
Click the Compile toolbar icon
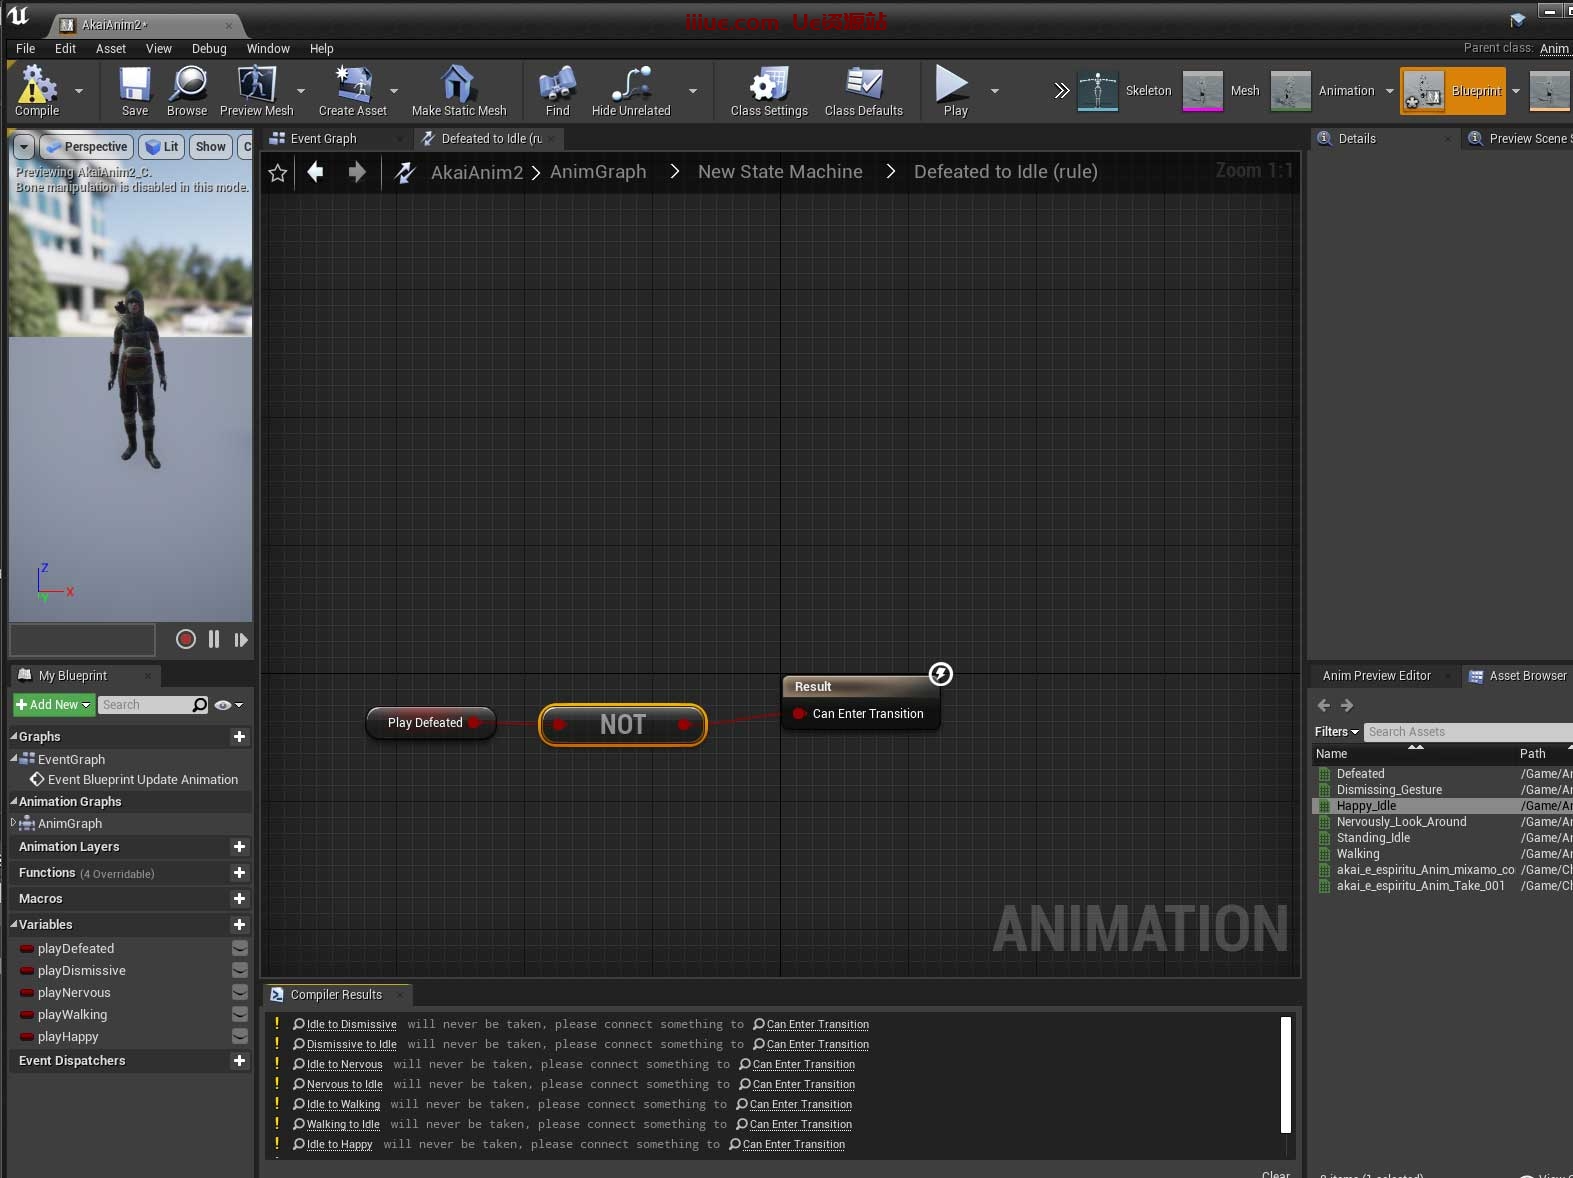click(37, 90)
